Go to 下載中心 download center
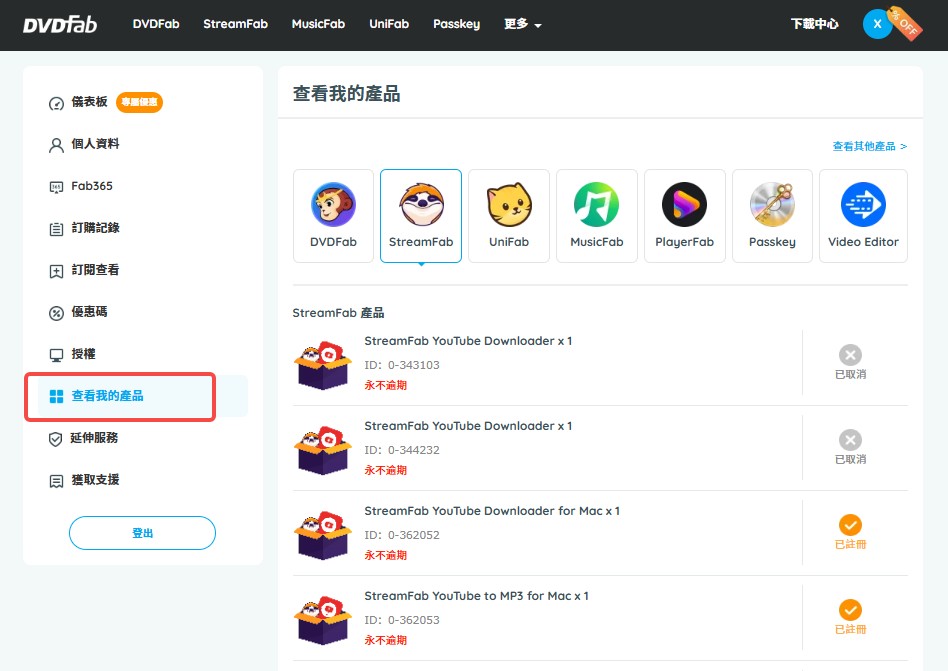Image resolution: width=948 pixels, height=671 pixels. (814, 24)
